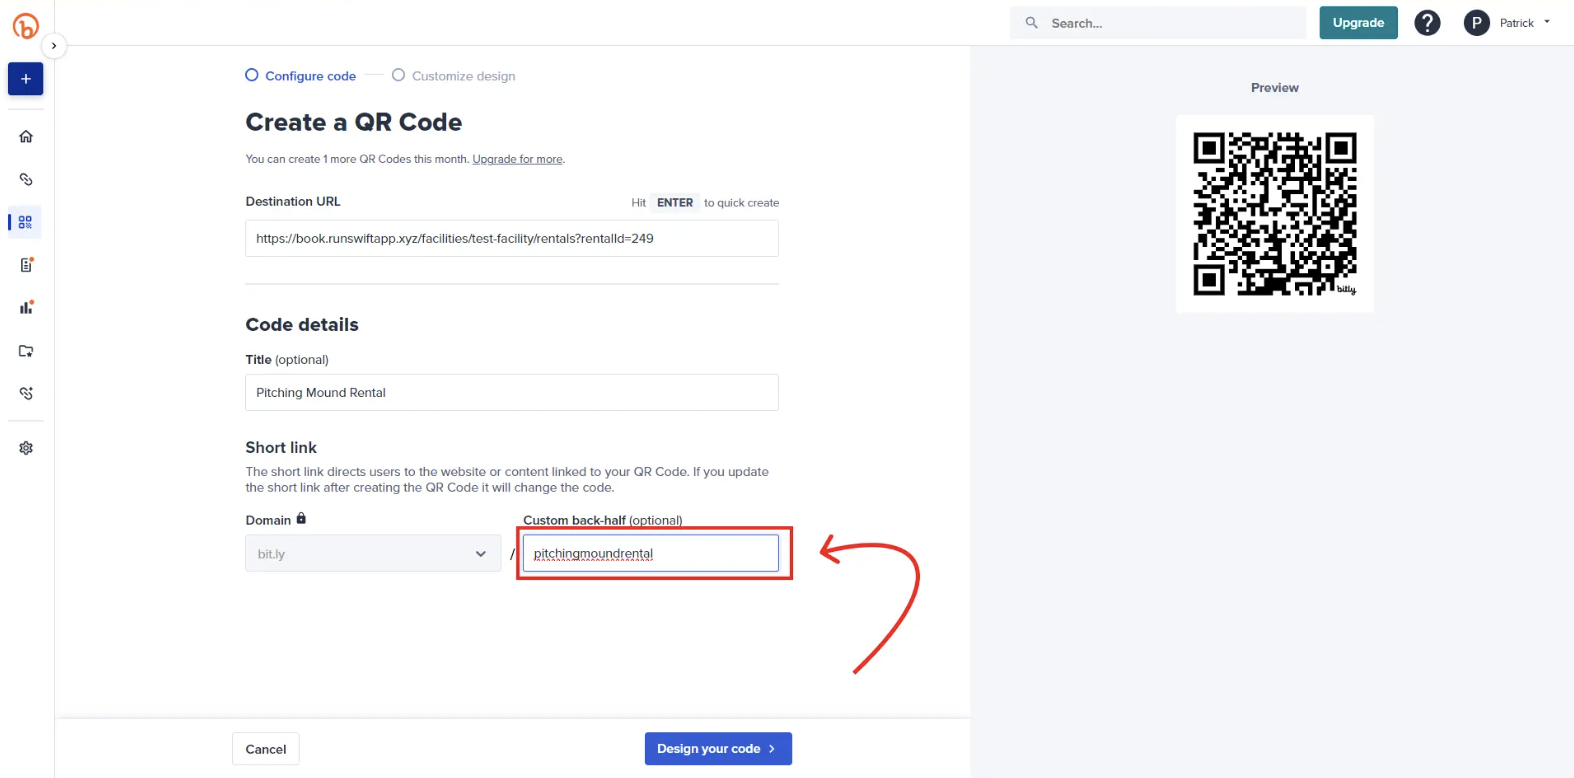
Task: Click the Upgrade for more link
Action: pos(517,159)
